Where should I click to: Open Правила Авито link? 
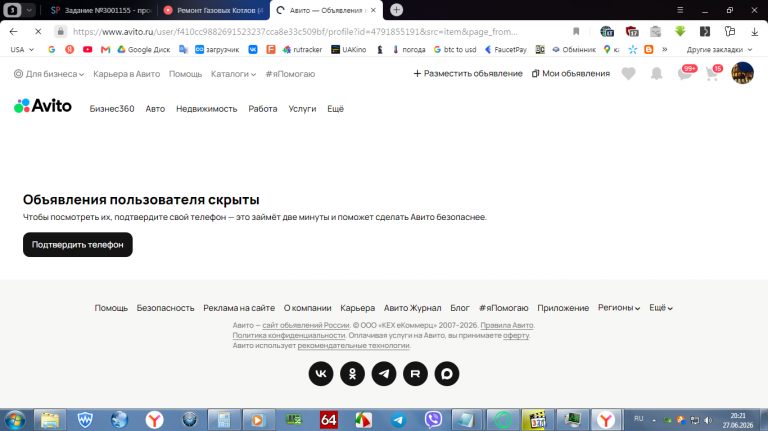coord(506,325)
